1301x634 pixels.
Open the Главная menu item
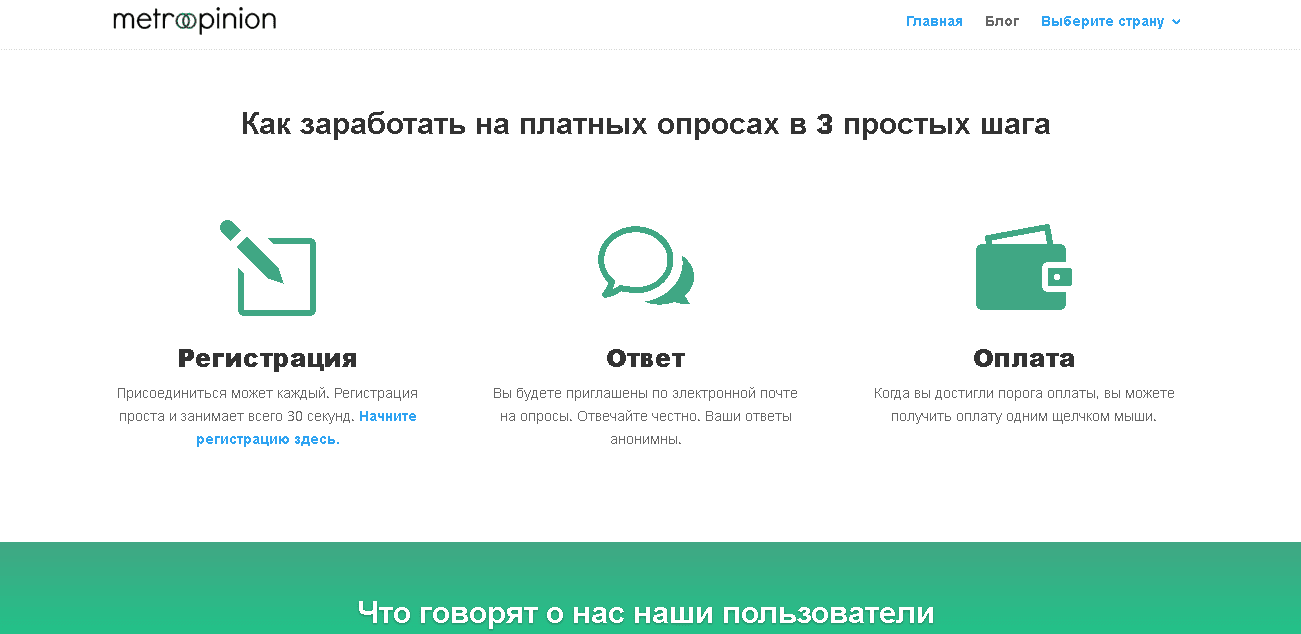point(934,21)
